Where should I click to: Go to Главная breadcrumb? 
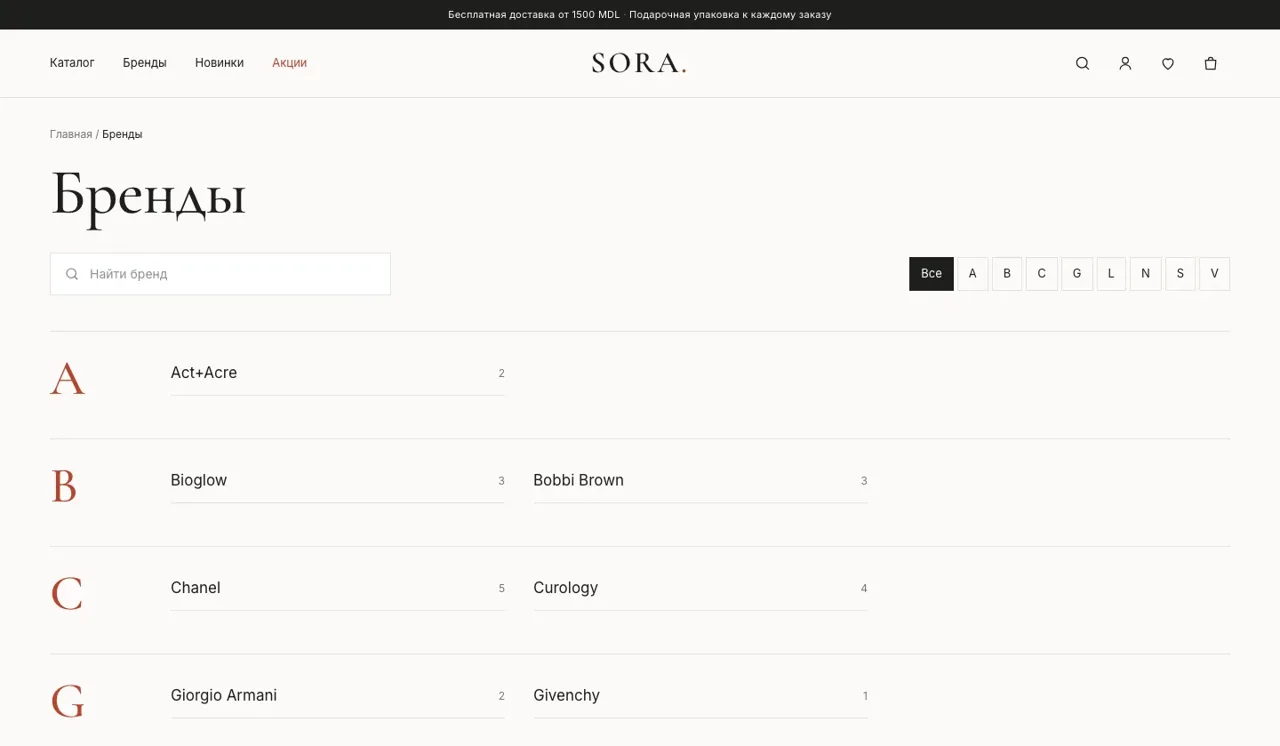(71, 134)
